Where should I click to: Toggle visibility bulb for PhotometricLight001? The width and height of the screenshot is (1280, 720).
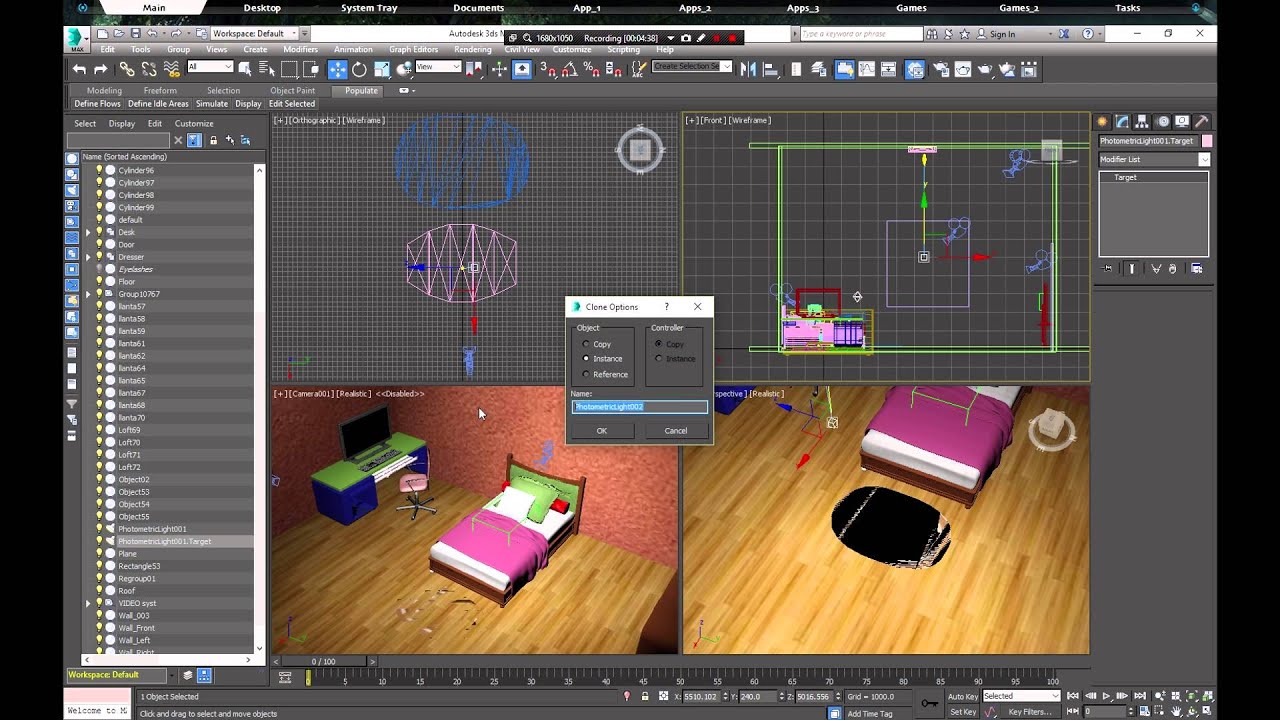99,528
